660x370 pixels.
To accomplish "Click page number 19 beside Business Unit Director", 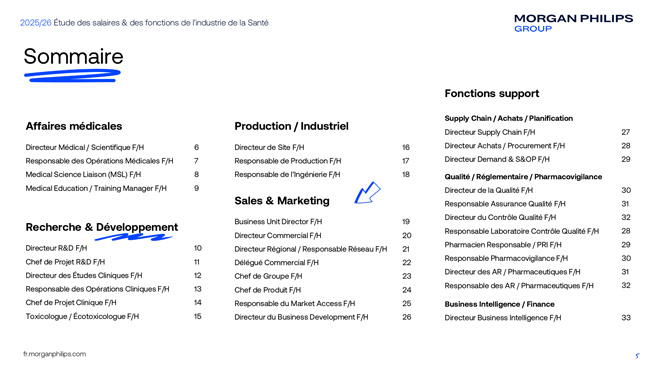I will (406, 221).
